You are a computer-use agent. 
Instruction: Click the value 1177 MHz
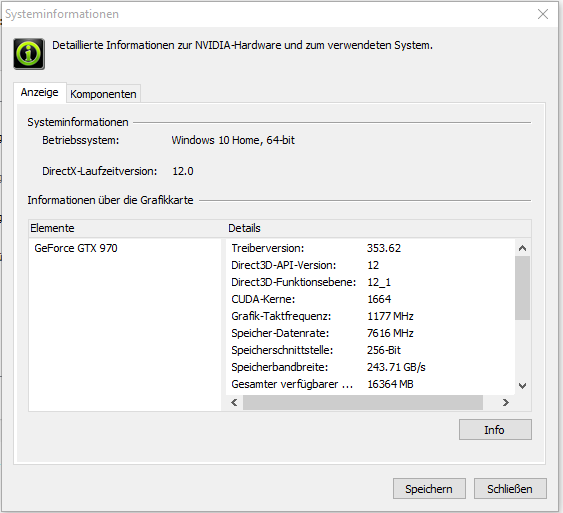390,316
